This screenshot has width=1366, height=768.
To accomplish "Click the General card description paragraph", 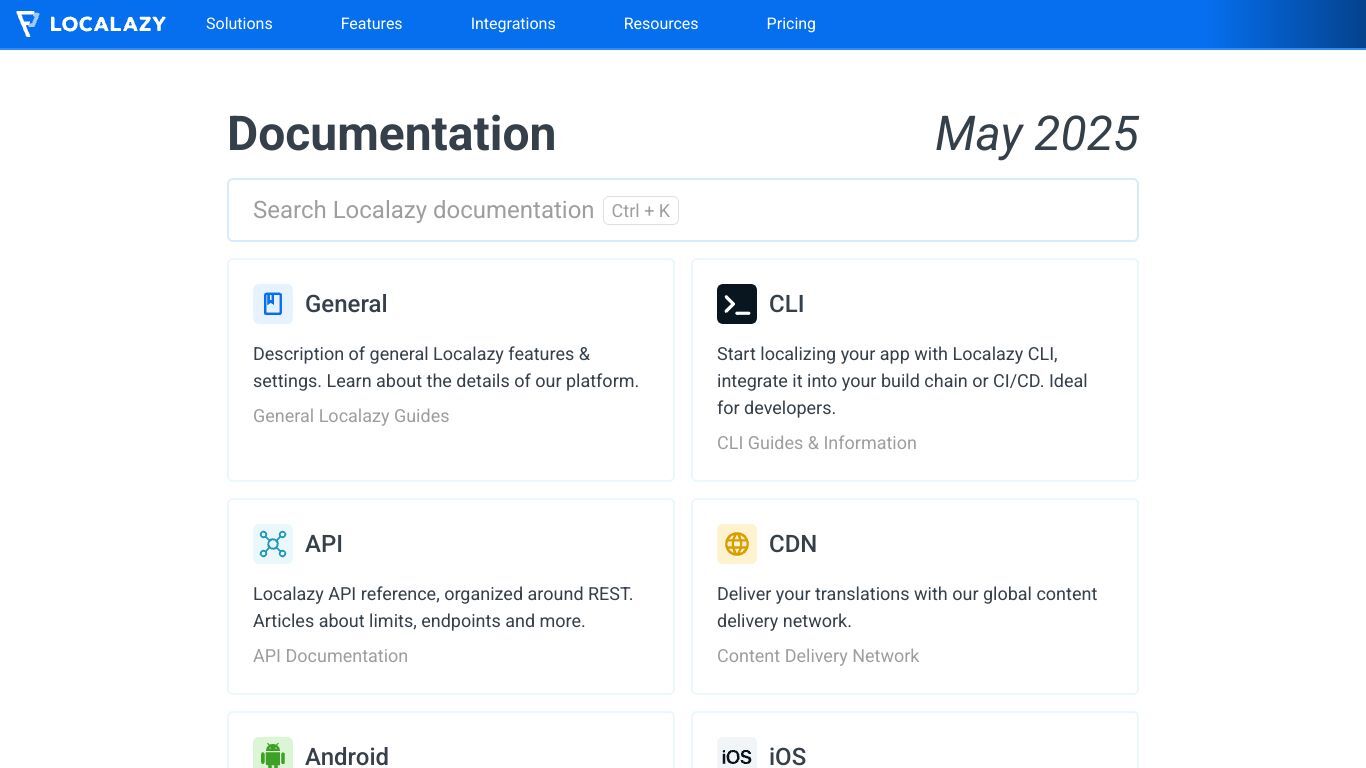I will click(446, 367).
